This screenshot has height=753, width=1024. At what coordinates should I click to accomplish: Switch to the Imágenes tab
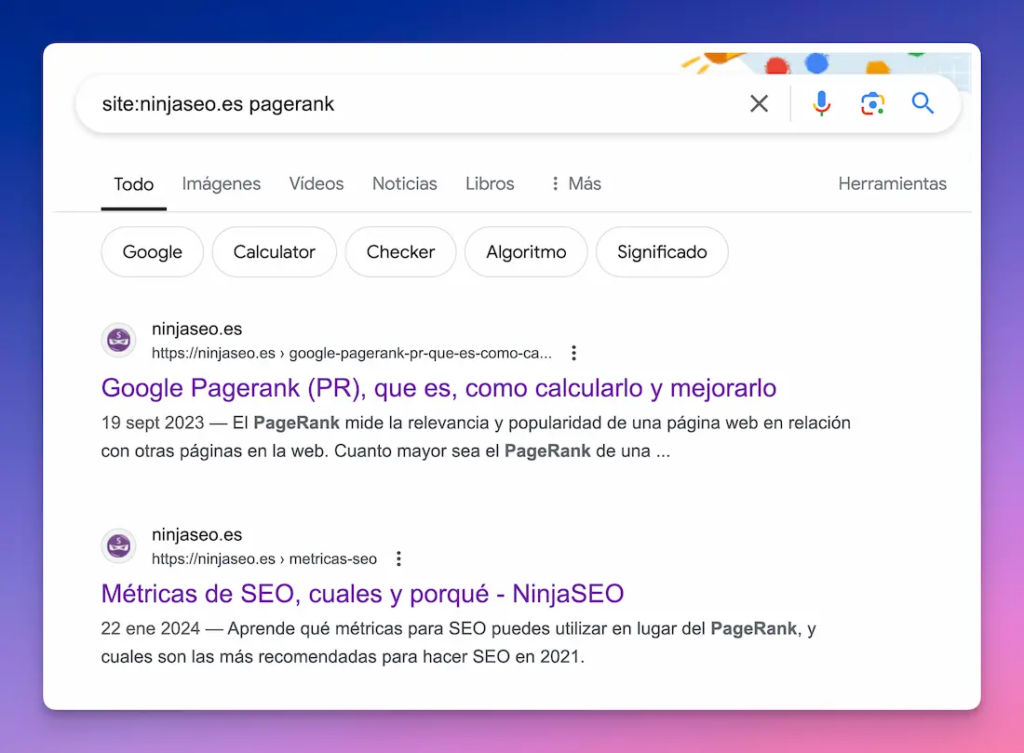(221, 184)
